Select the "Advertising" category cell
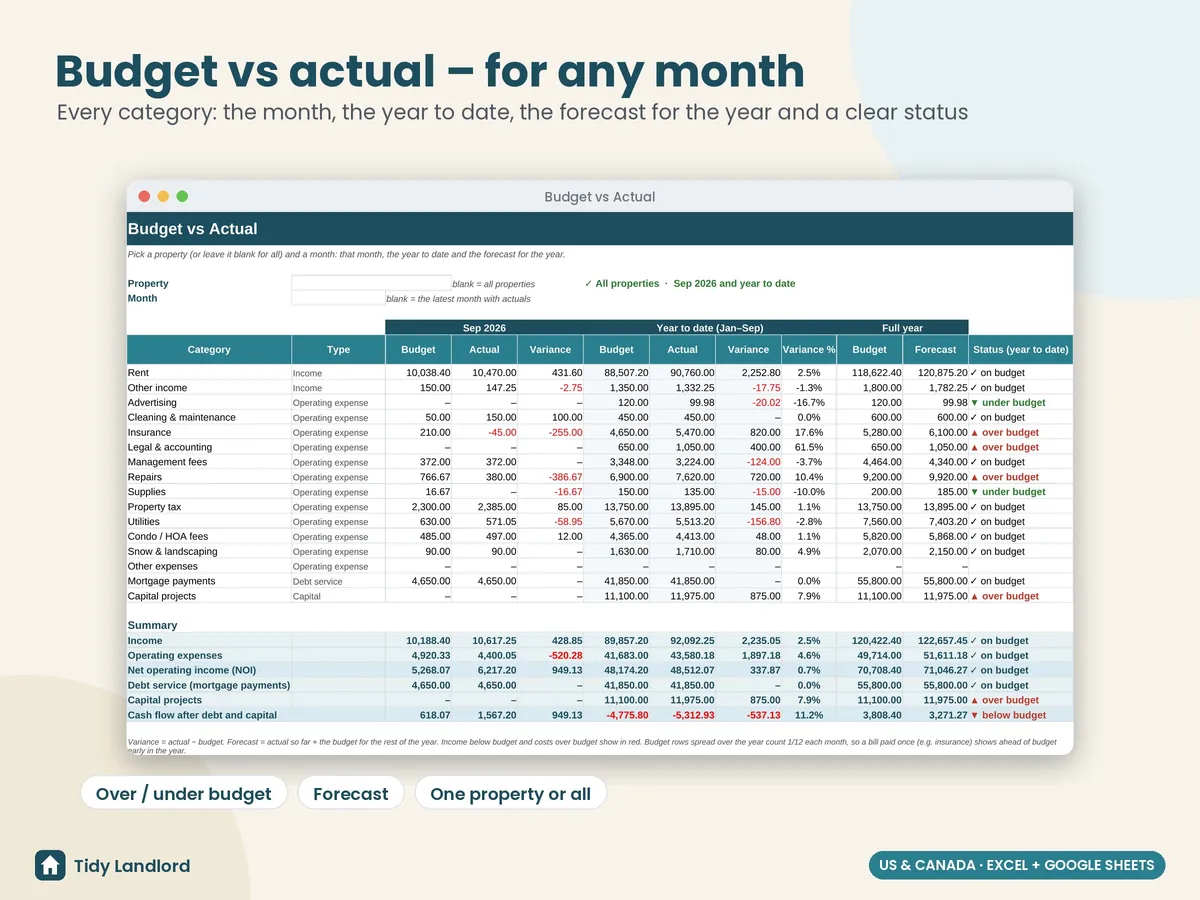The height and width of the screenshot is (900, 1200). [209, 402]
